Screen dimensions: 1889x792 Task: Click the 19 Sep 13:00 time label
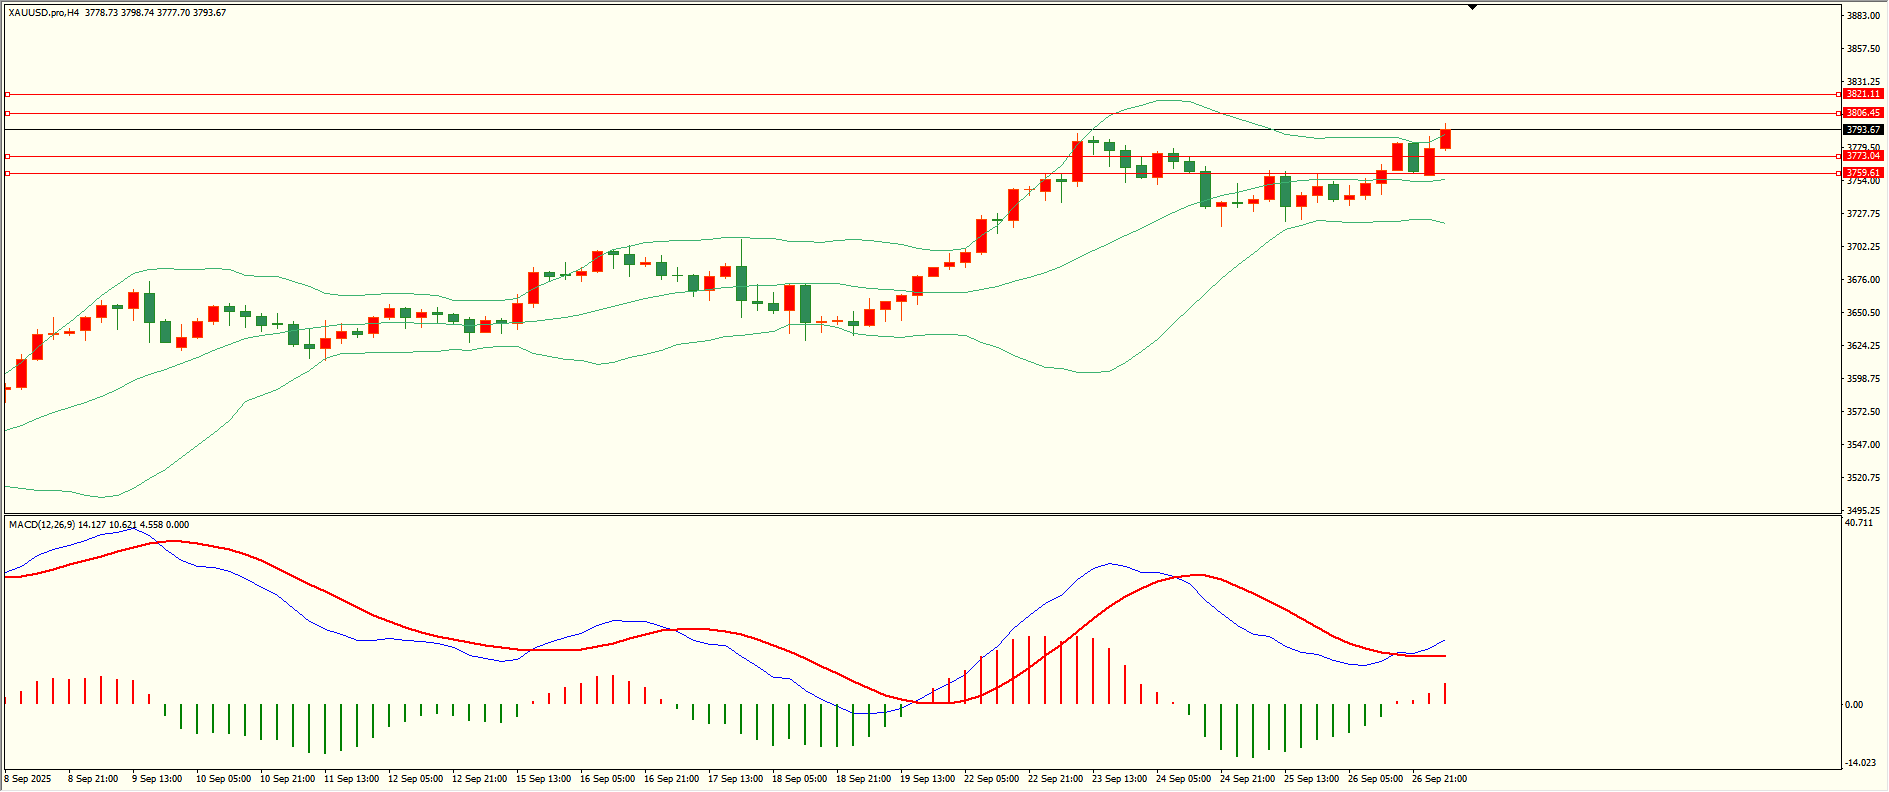pos(928,779)
